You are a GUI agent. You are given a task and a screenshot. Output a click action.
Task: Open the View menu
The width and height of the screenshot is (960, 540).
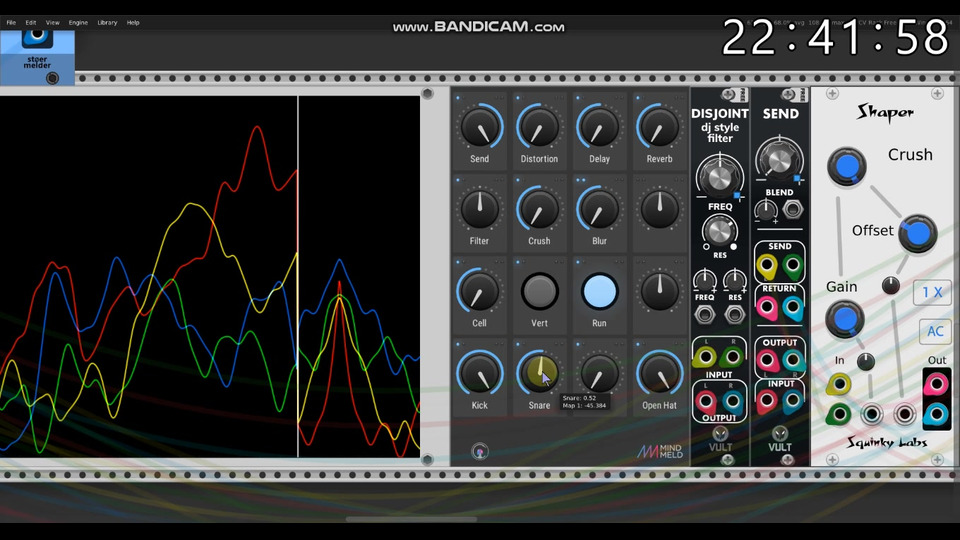point(53,23)
